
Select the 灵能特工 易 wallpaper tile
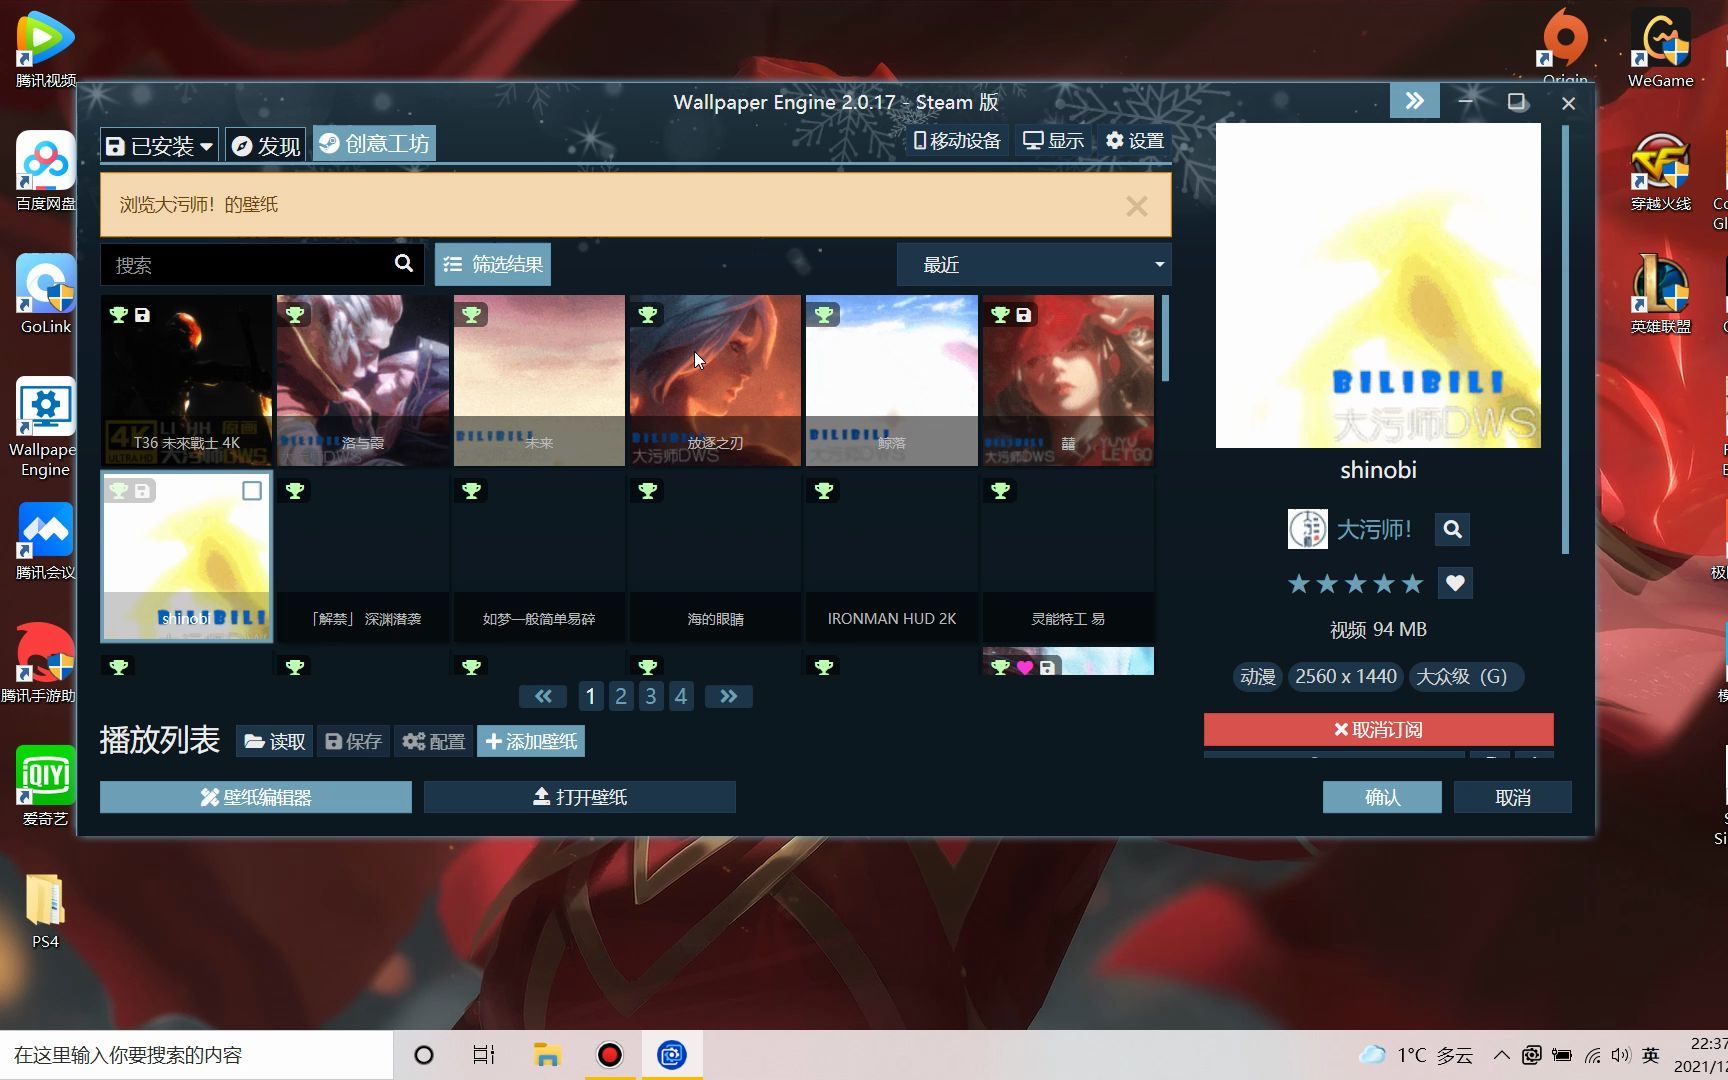[x=1068, y=556]
